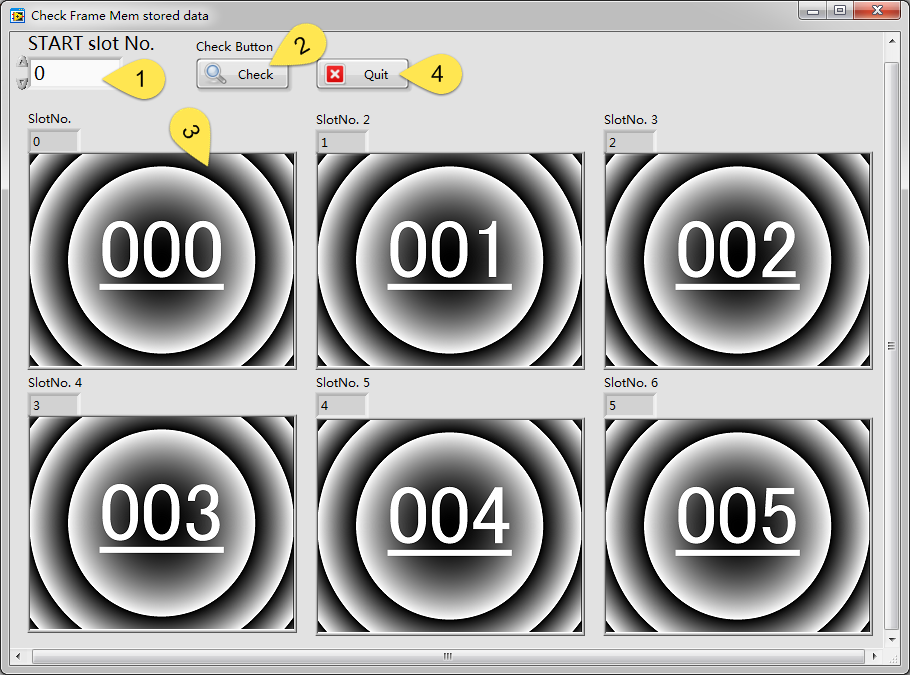Screen dimensions: 910x675
Task: Click the horizontal scrollbar thumb
Action: coord(447,657)
